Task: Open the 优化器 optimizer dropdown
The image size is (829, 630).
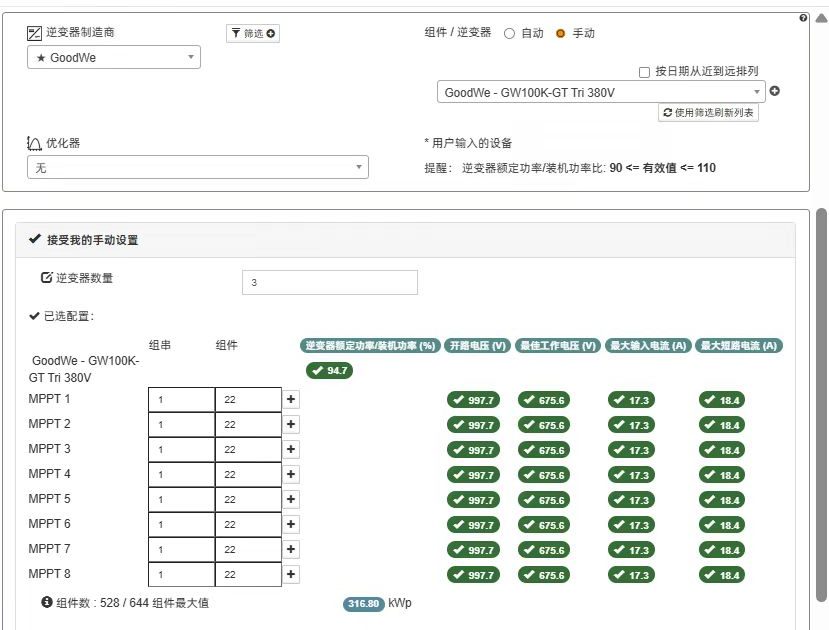Action: pyautogui.click(x=198, y=167)
